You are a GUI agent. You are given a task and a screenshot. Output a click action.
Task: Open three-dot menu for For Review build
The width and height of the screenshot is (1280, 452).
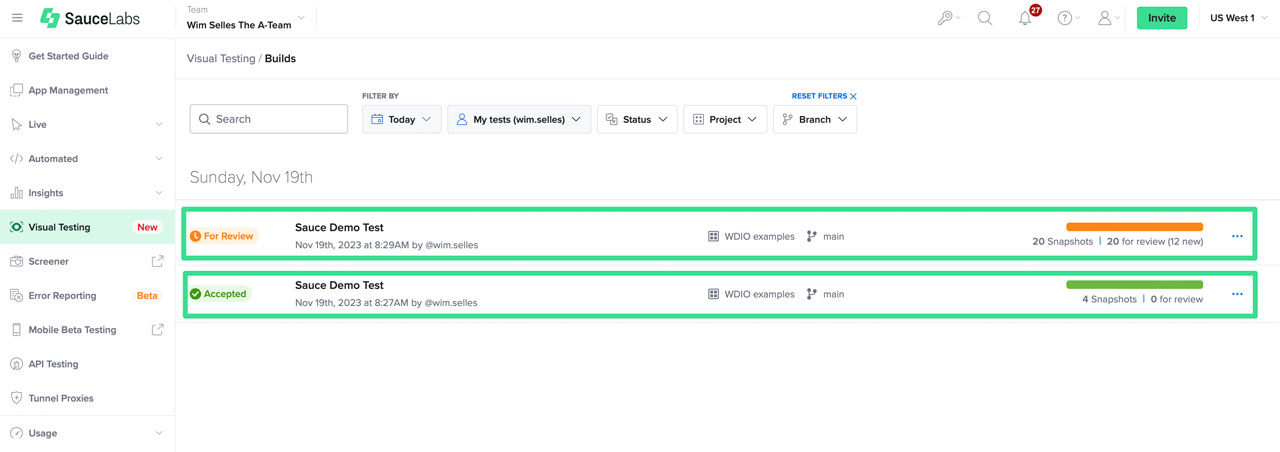point(1237,237)
